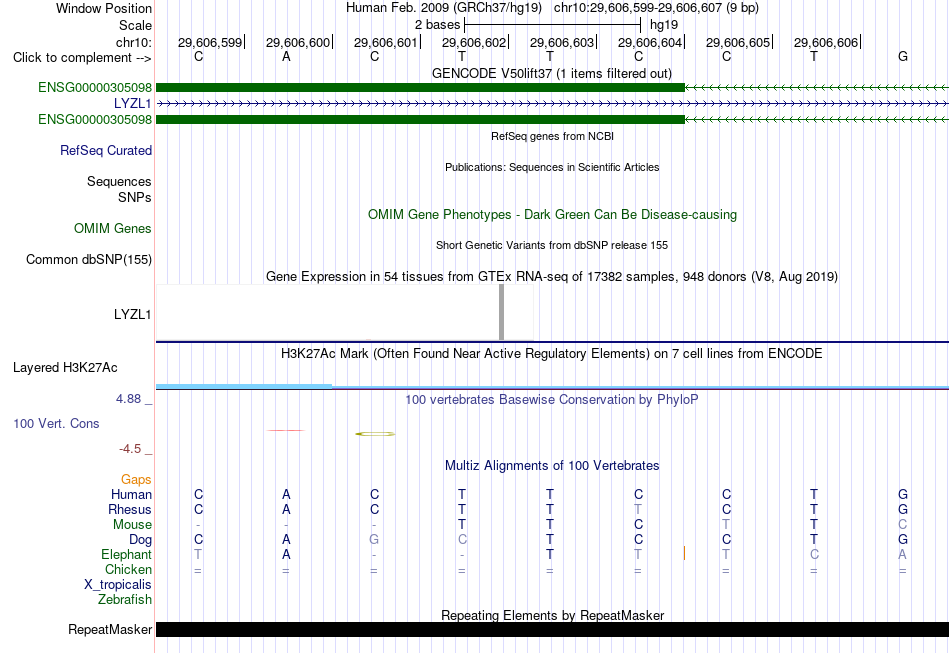
Task: Click the LYZL1 blue intron arrow line
Action: (x=552, y=104)
